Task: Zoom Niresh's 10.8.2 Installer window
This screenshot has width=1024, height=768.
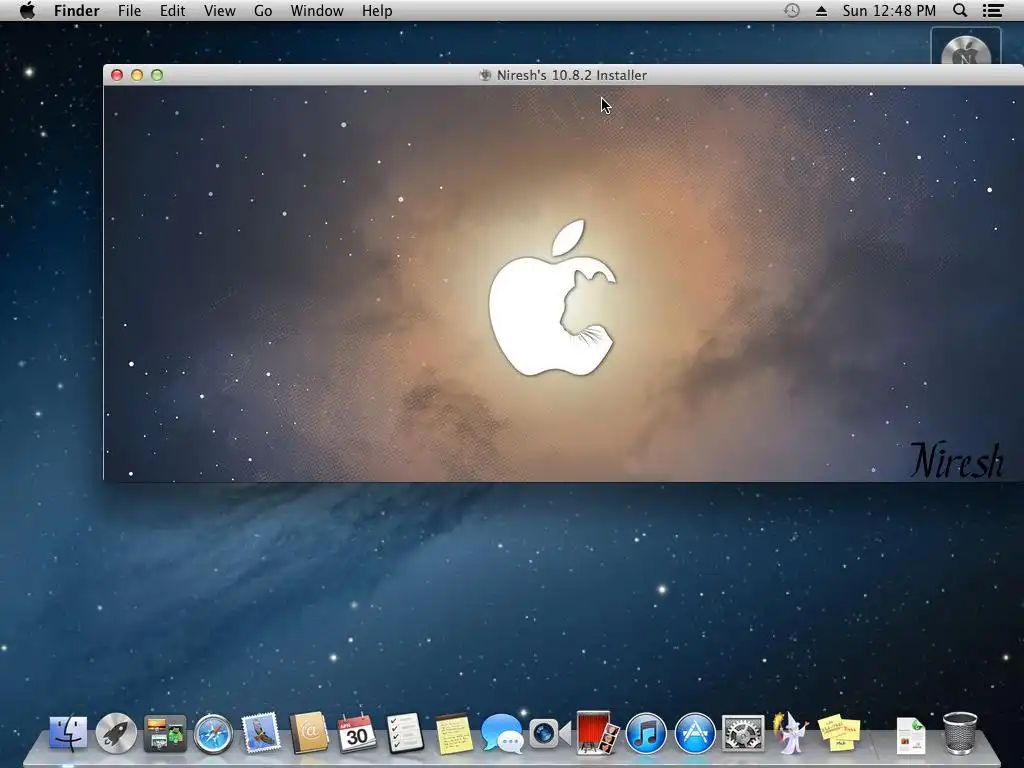Action: tap(157, 75)
